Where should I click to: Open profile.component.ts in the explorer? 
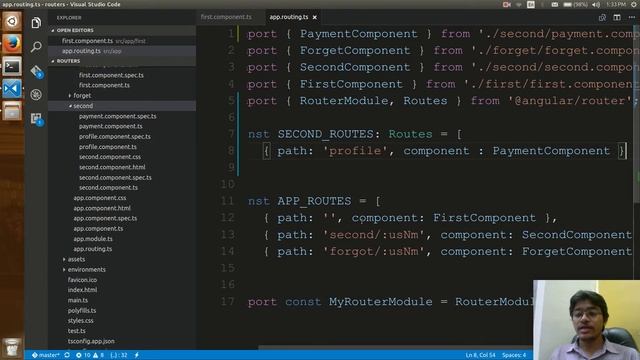tap(108, 147)
